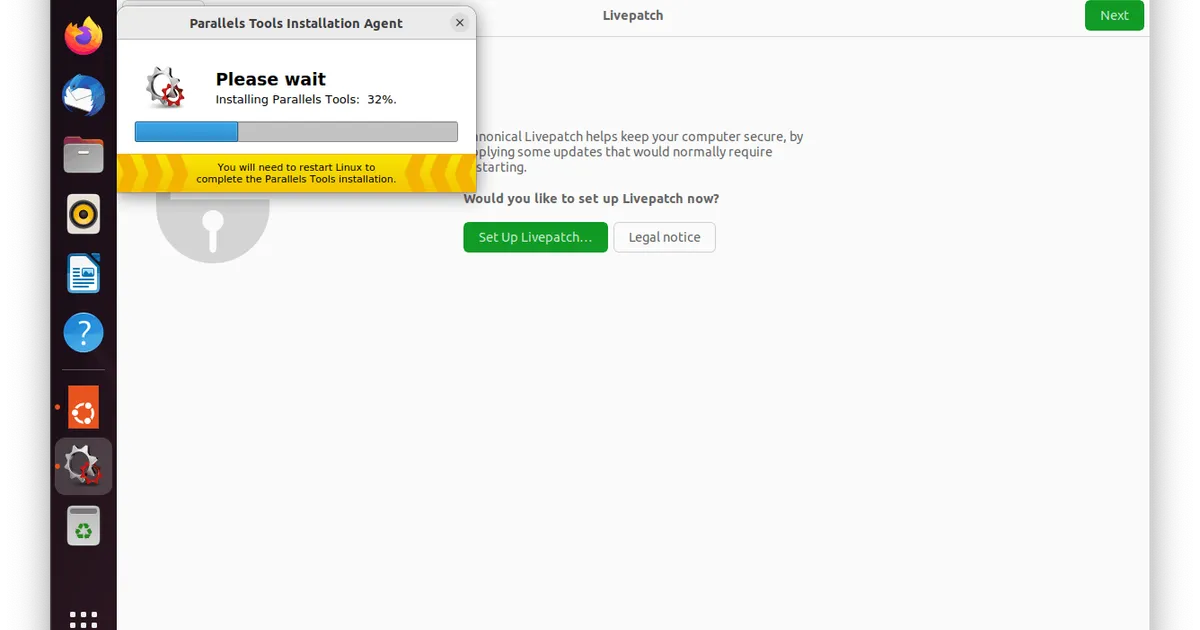The height and width of the screenshot is (630, 1200).
Task: Click Set Up Livepatch button
Action: pyautogui.click(x=535, y=237)
